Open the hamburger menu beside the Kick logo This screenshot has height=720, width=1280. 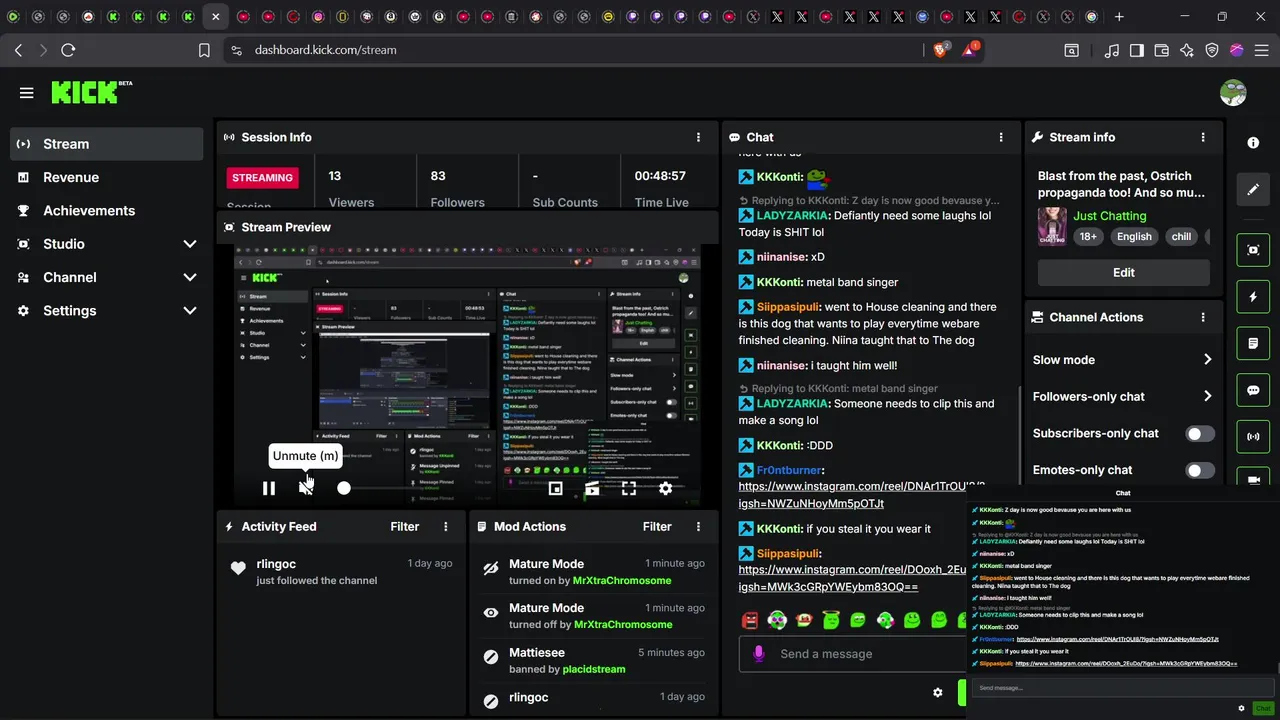point(27,93)
